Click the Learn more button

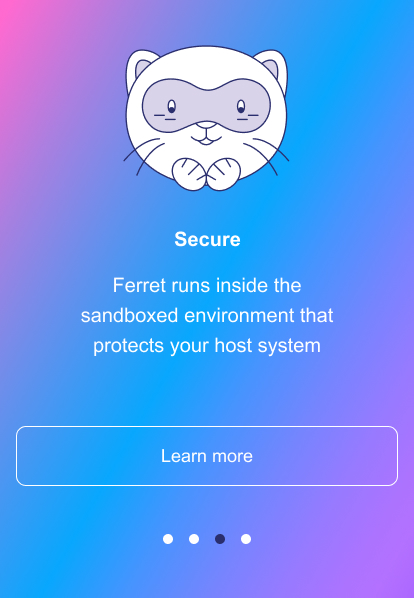(207, 456)
